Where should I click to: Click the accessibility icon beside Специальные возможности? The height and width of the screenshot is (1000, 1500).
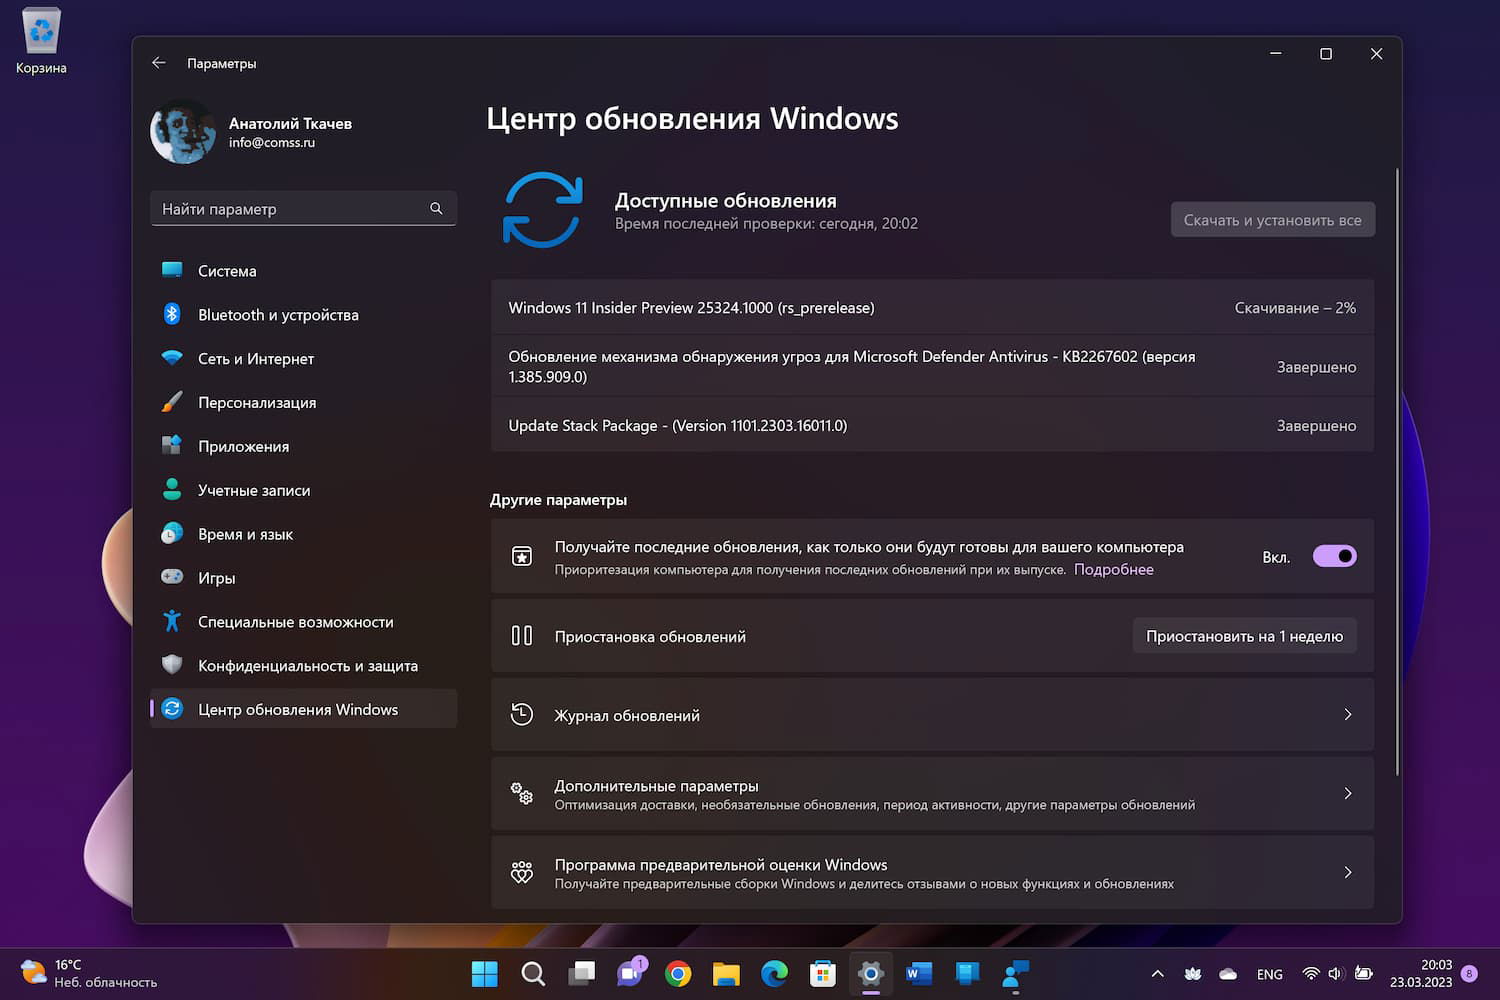pos(171,621)
